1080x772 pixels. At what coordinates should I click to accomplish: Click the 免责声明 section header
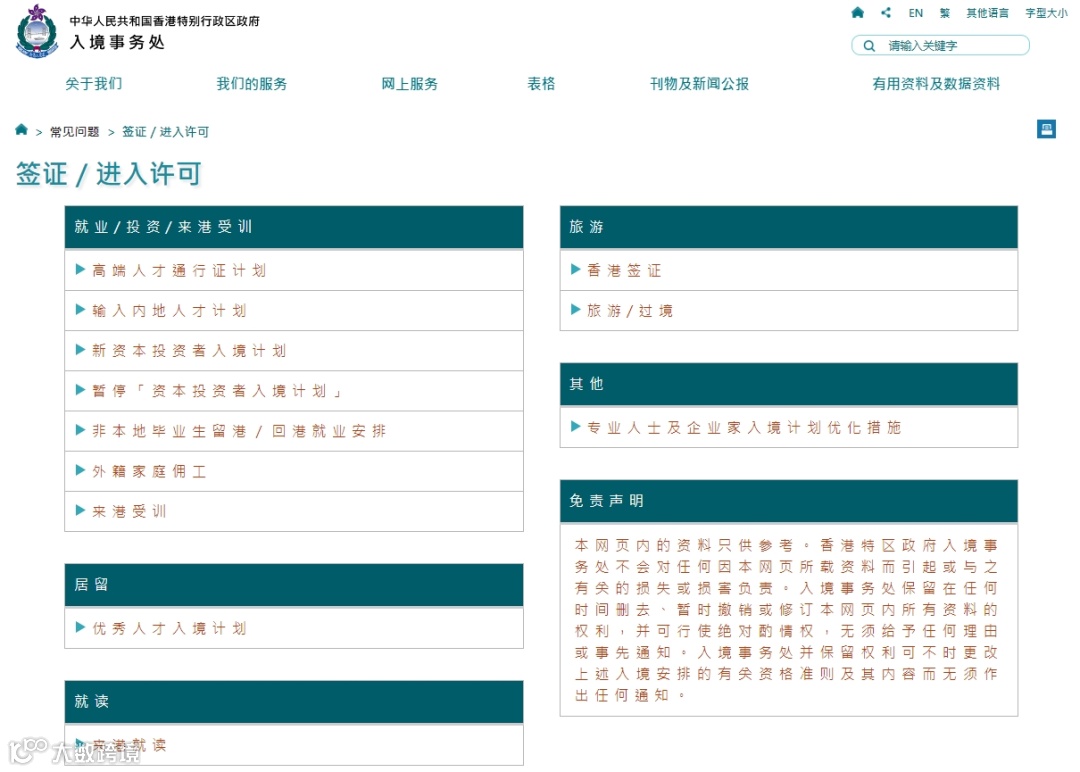tap(789, 501)
